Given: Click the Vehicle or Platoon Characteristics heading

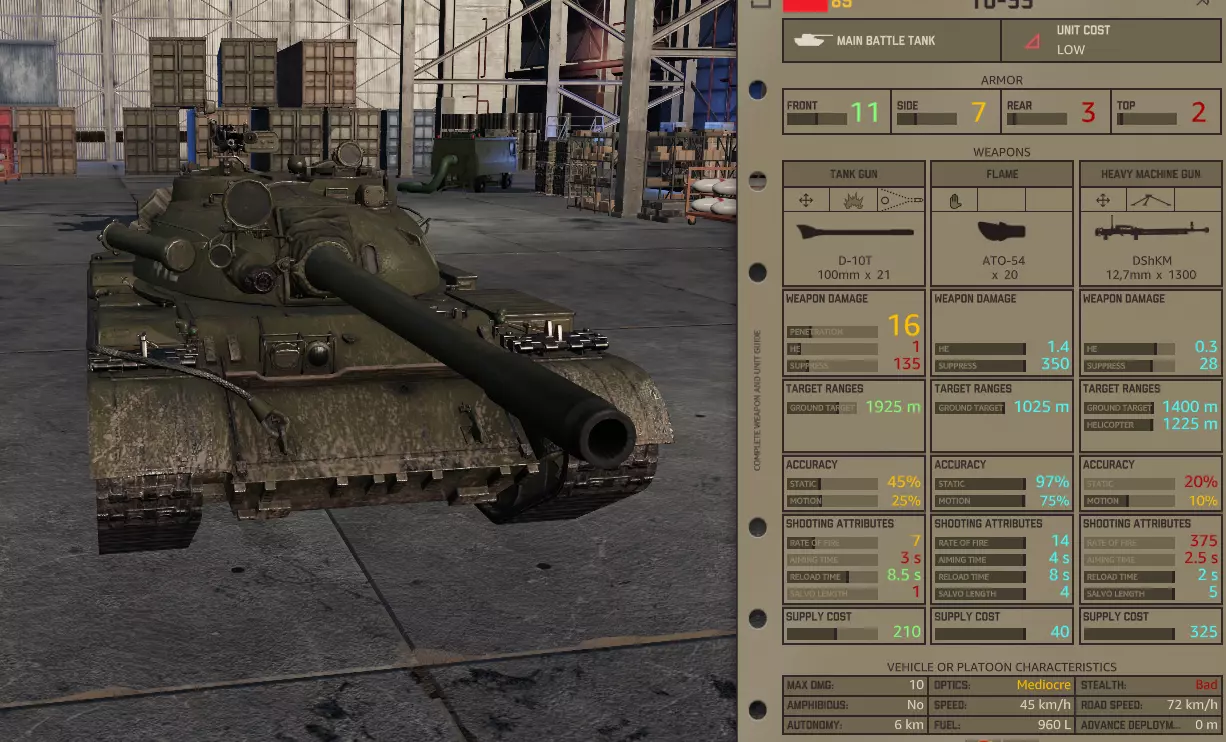Looking at the screenshot, I should coord(1001,667).
